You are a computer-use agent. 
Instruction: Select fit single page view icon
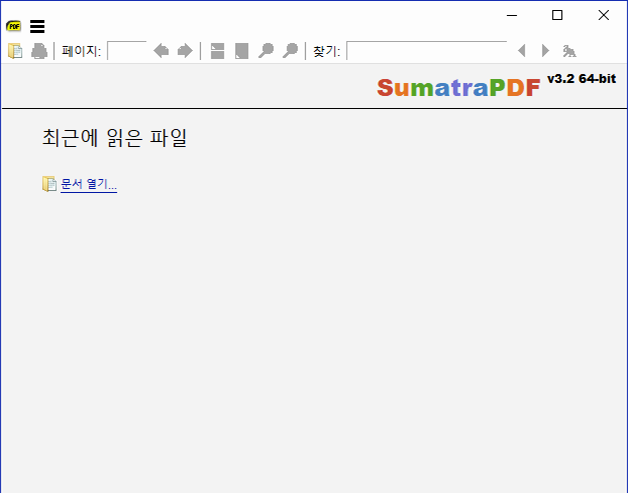[242, 51]
